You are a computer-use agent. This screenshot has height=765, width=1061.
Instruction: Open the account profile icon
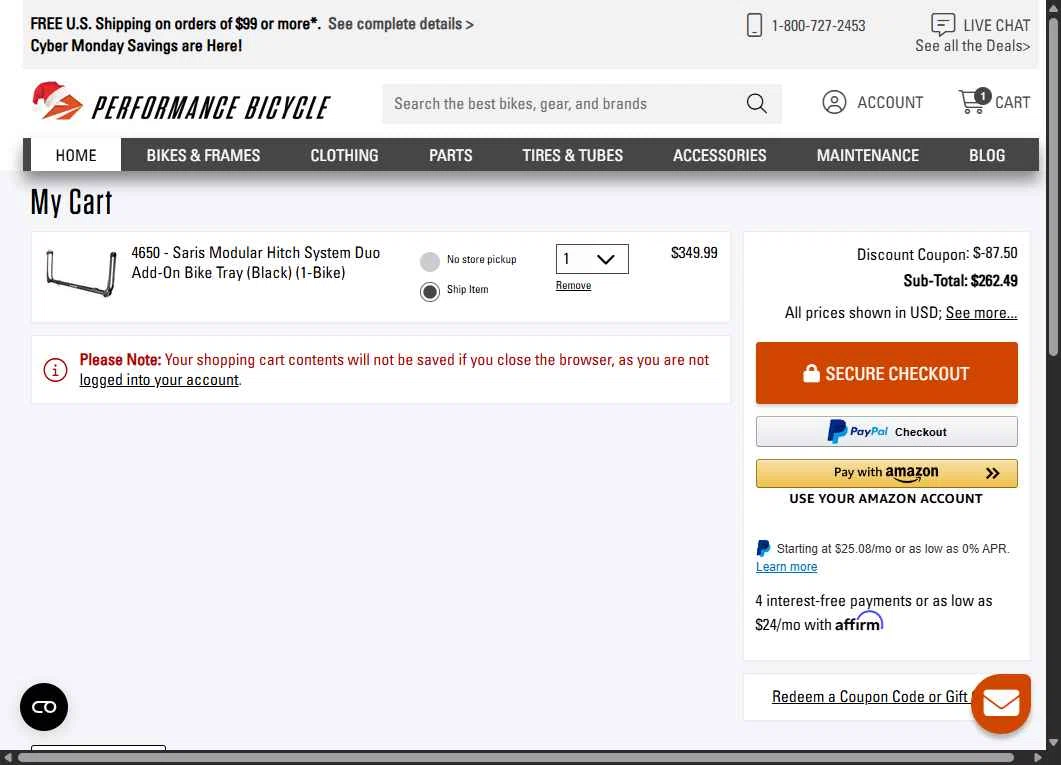pyautogui.click(x=834, y=102)
